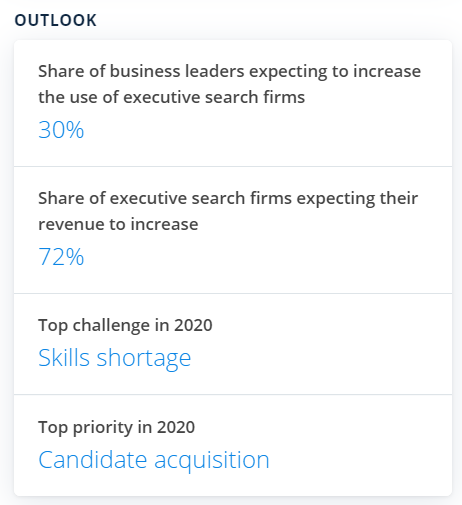This screenshot has width=462, height=505.
Task: Click the text 'revenue to increase'
Action: (x=118, y=224)
